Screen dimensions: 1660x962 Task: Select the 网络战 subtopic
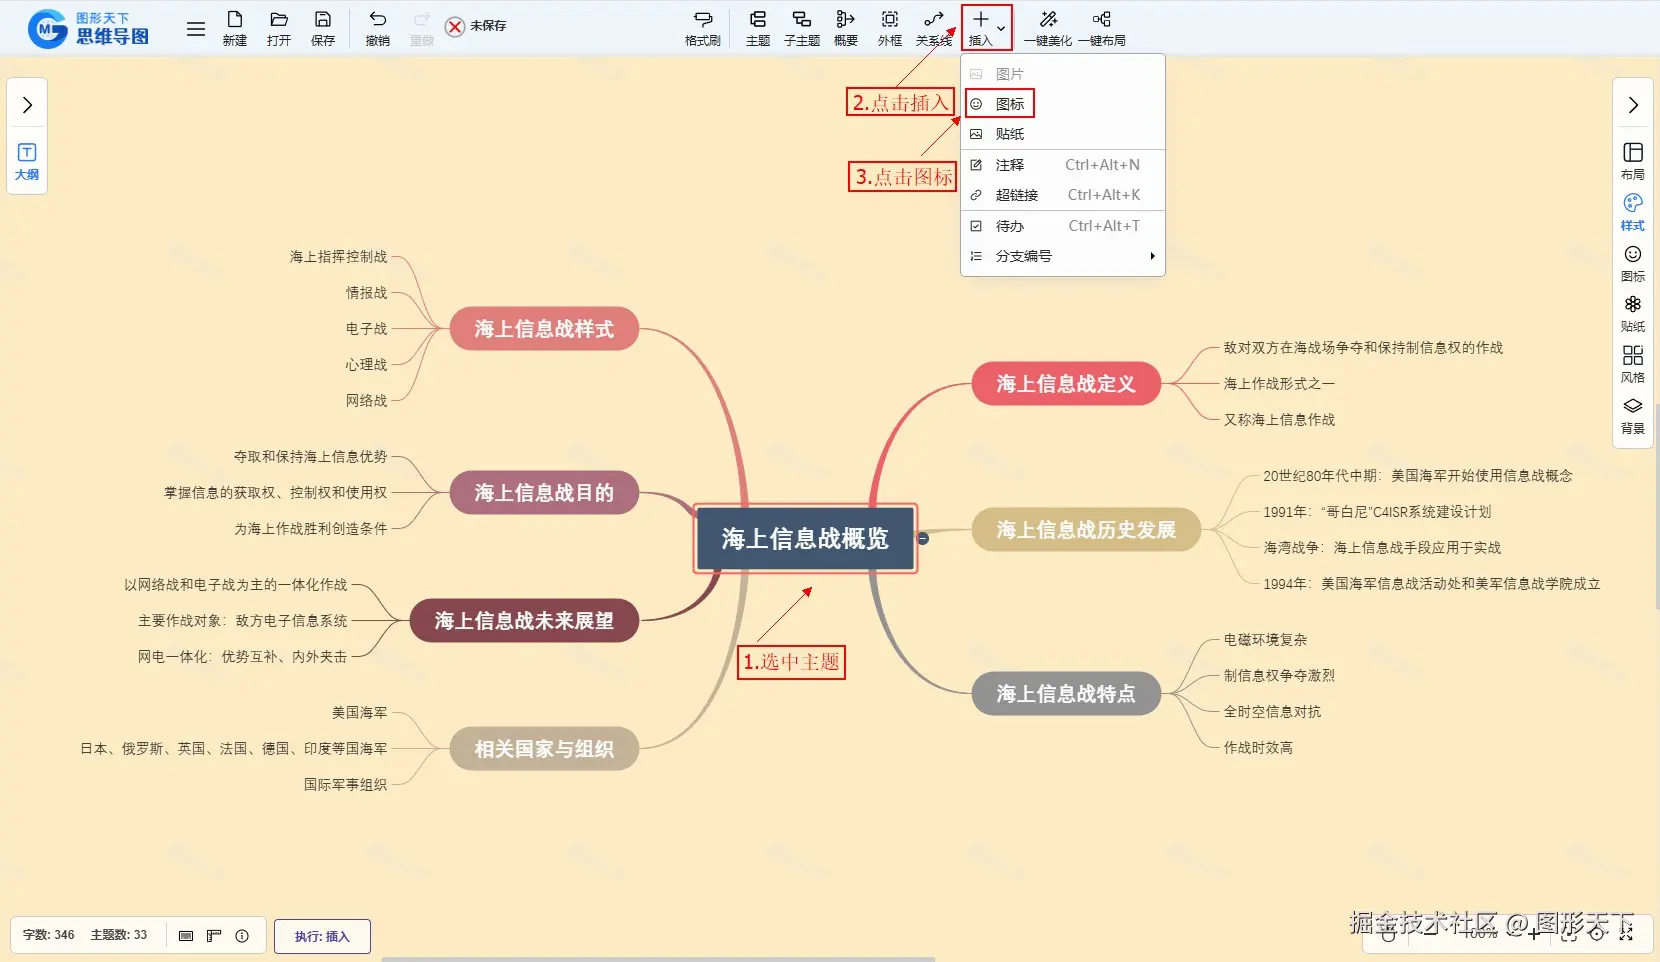click(x=366, y=401)
